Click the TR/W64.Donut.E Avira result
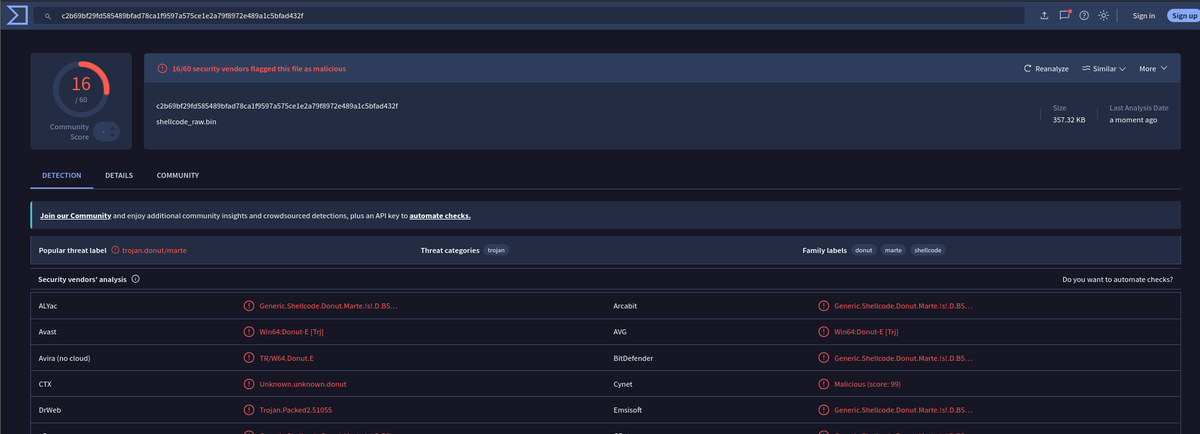This screenshot has width=1200, height=434. pos(287,358)
